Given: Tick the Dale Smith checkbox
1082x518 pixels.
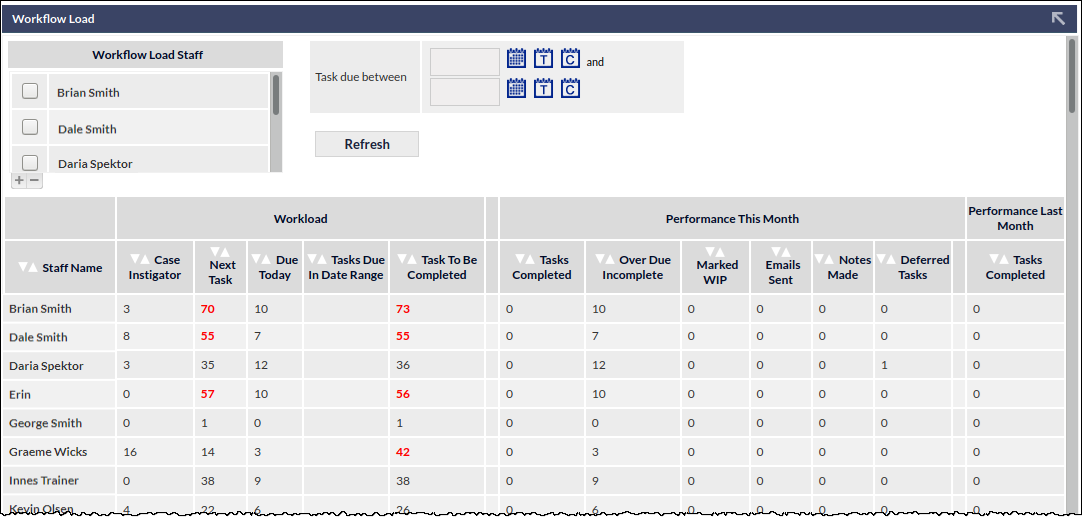Looking at the screenshot, I should (x=30, y=127).
